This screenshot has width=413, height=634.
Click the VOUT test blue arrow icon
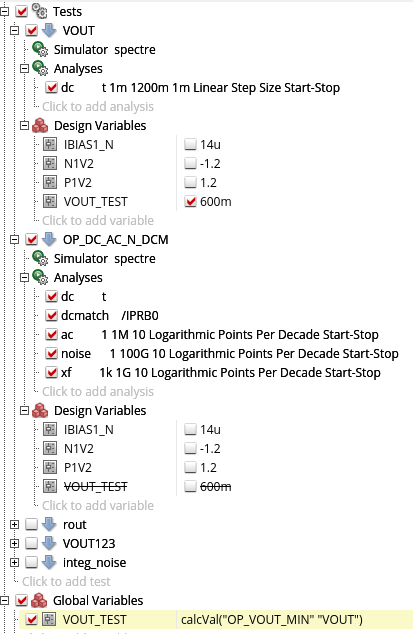pyautogui.click(x=49, y=30)
